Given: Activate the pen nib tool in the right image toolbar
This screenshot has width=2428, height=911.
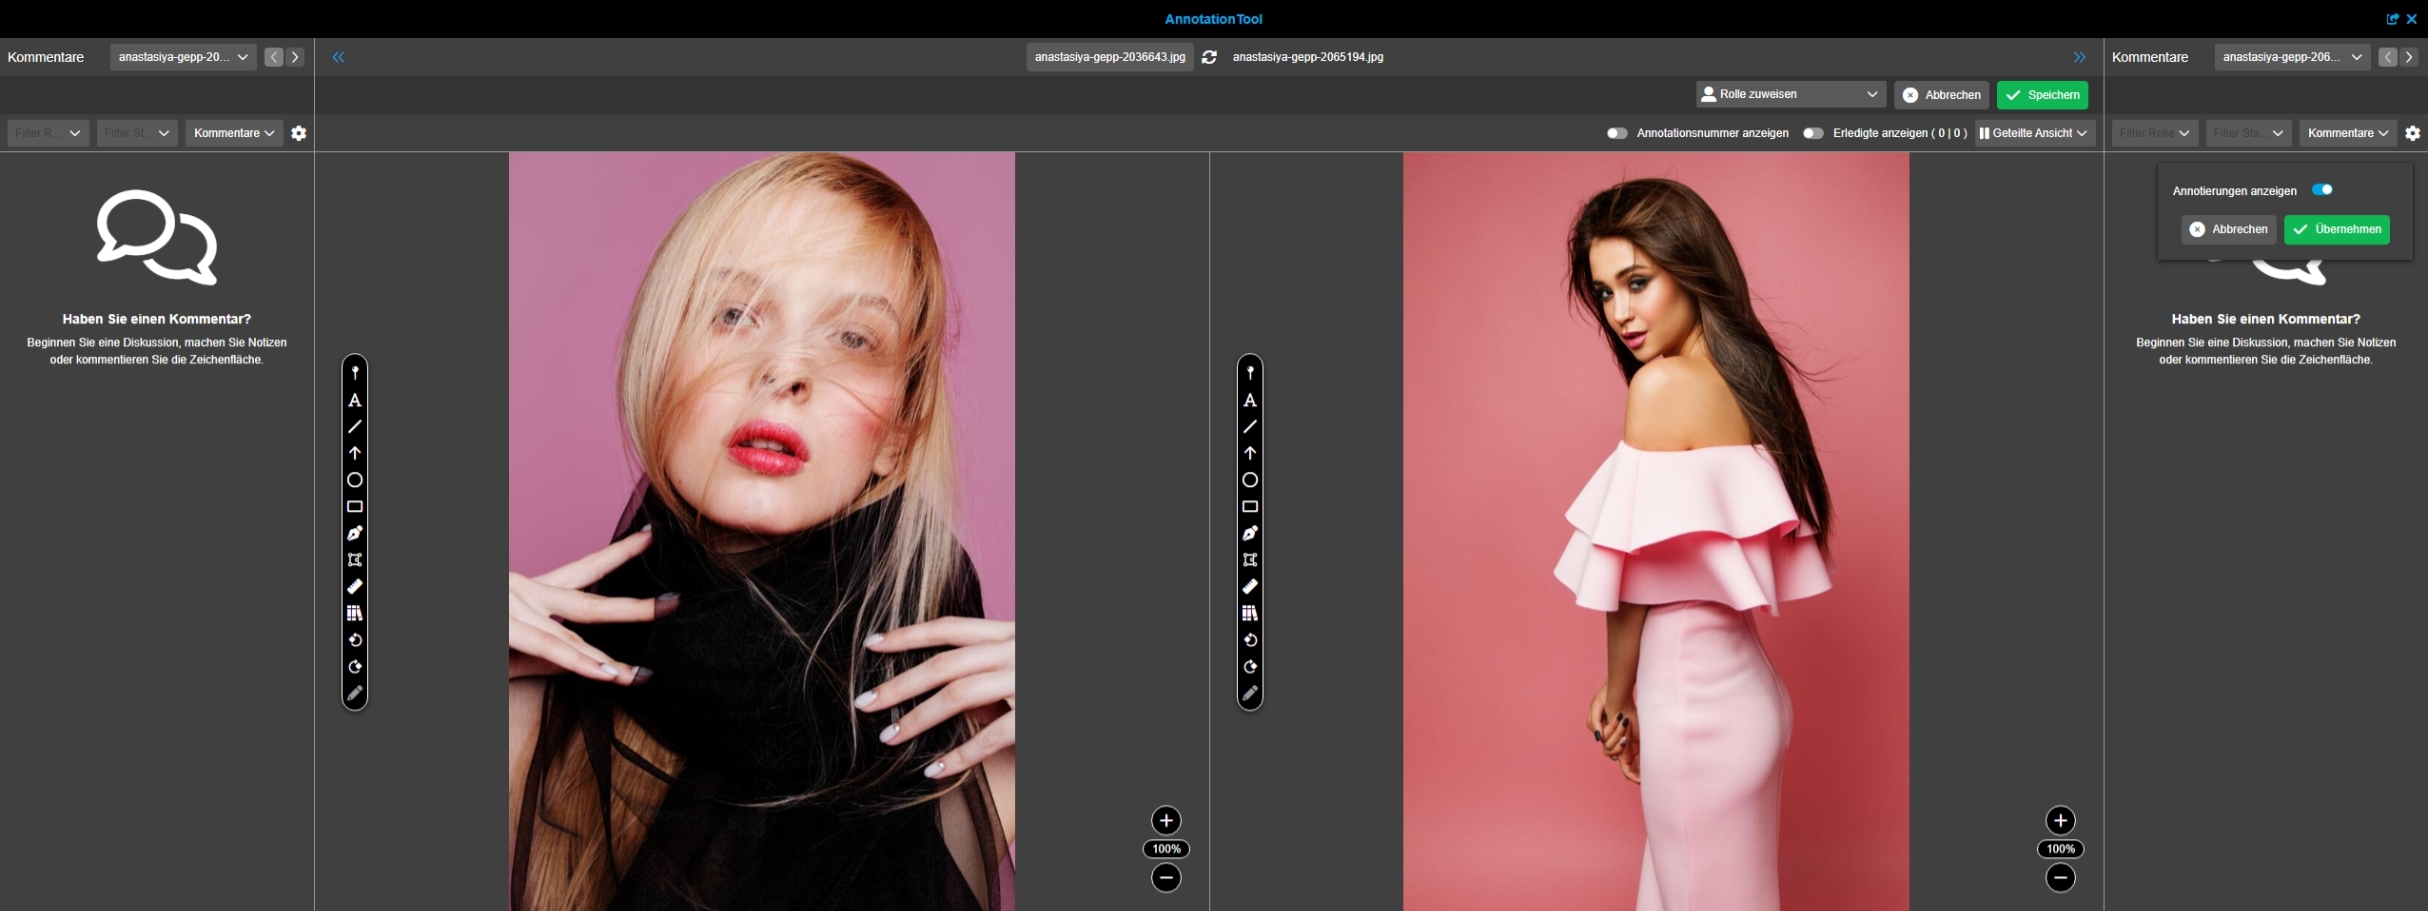Looking at the screenshot, I should pyautogui.click(x=1250, y=533).
